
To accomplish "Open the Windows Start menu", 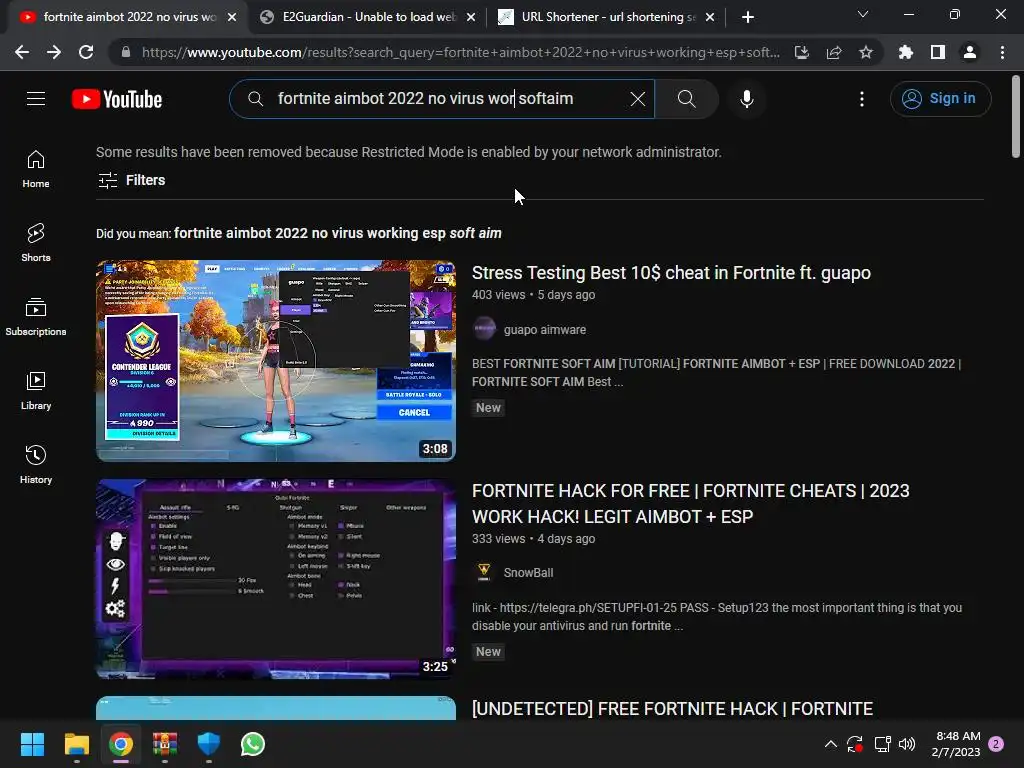I will (x=32, y=744).
